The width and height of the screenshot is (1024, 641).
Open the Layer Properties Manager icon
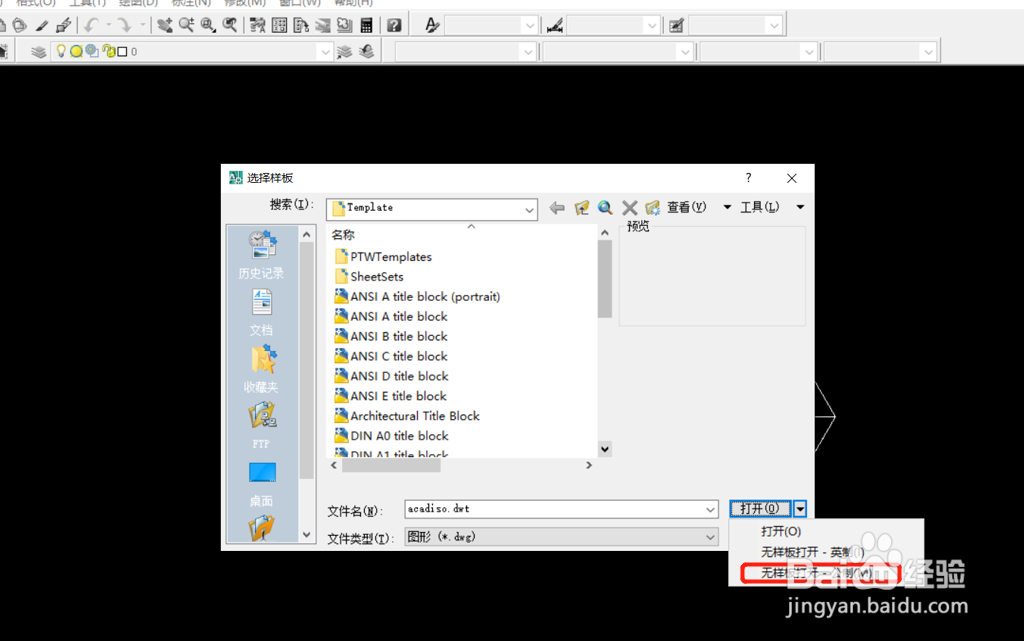pyautogui.click(x=39, y=52)
